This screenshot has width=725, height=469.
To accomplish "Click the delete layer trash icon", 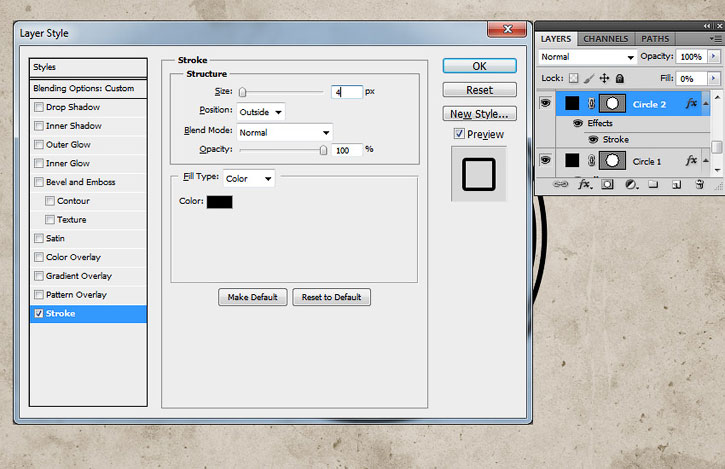I will point(700,185).
